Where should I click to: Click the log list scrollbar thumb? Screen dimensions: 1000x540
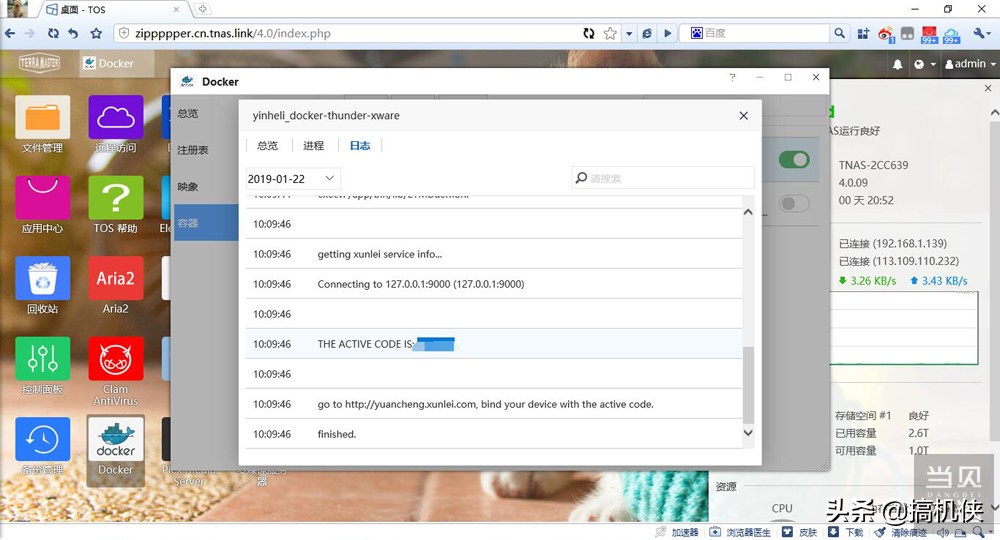pyautogui.click(x=748, y=384)
